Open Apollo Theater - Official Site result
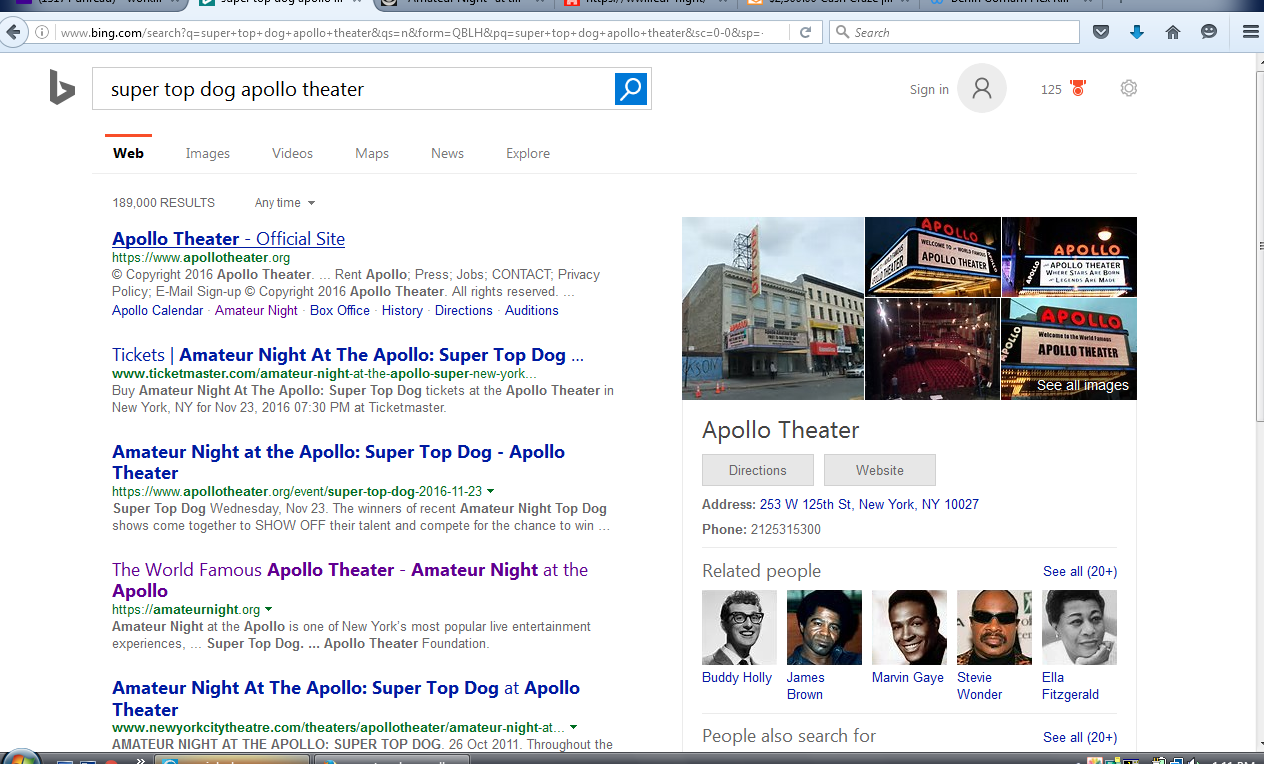 point(228,238)
